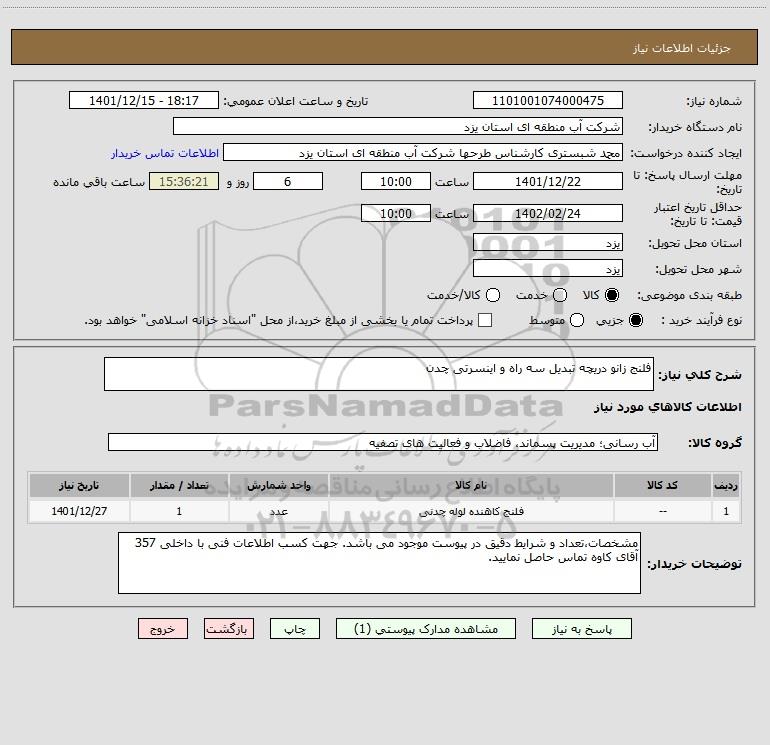The height and width of the screenshot is (745, 770).
Task: Click the بازگشت back button
Action: pyautogui.click(x=229, y=629)
